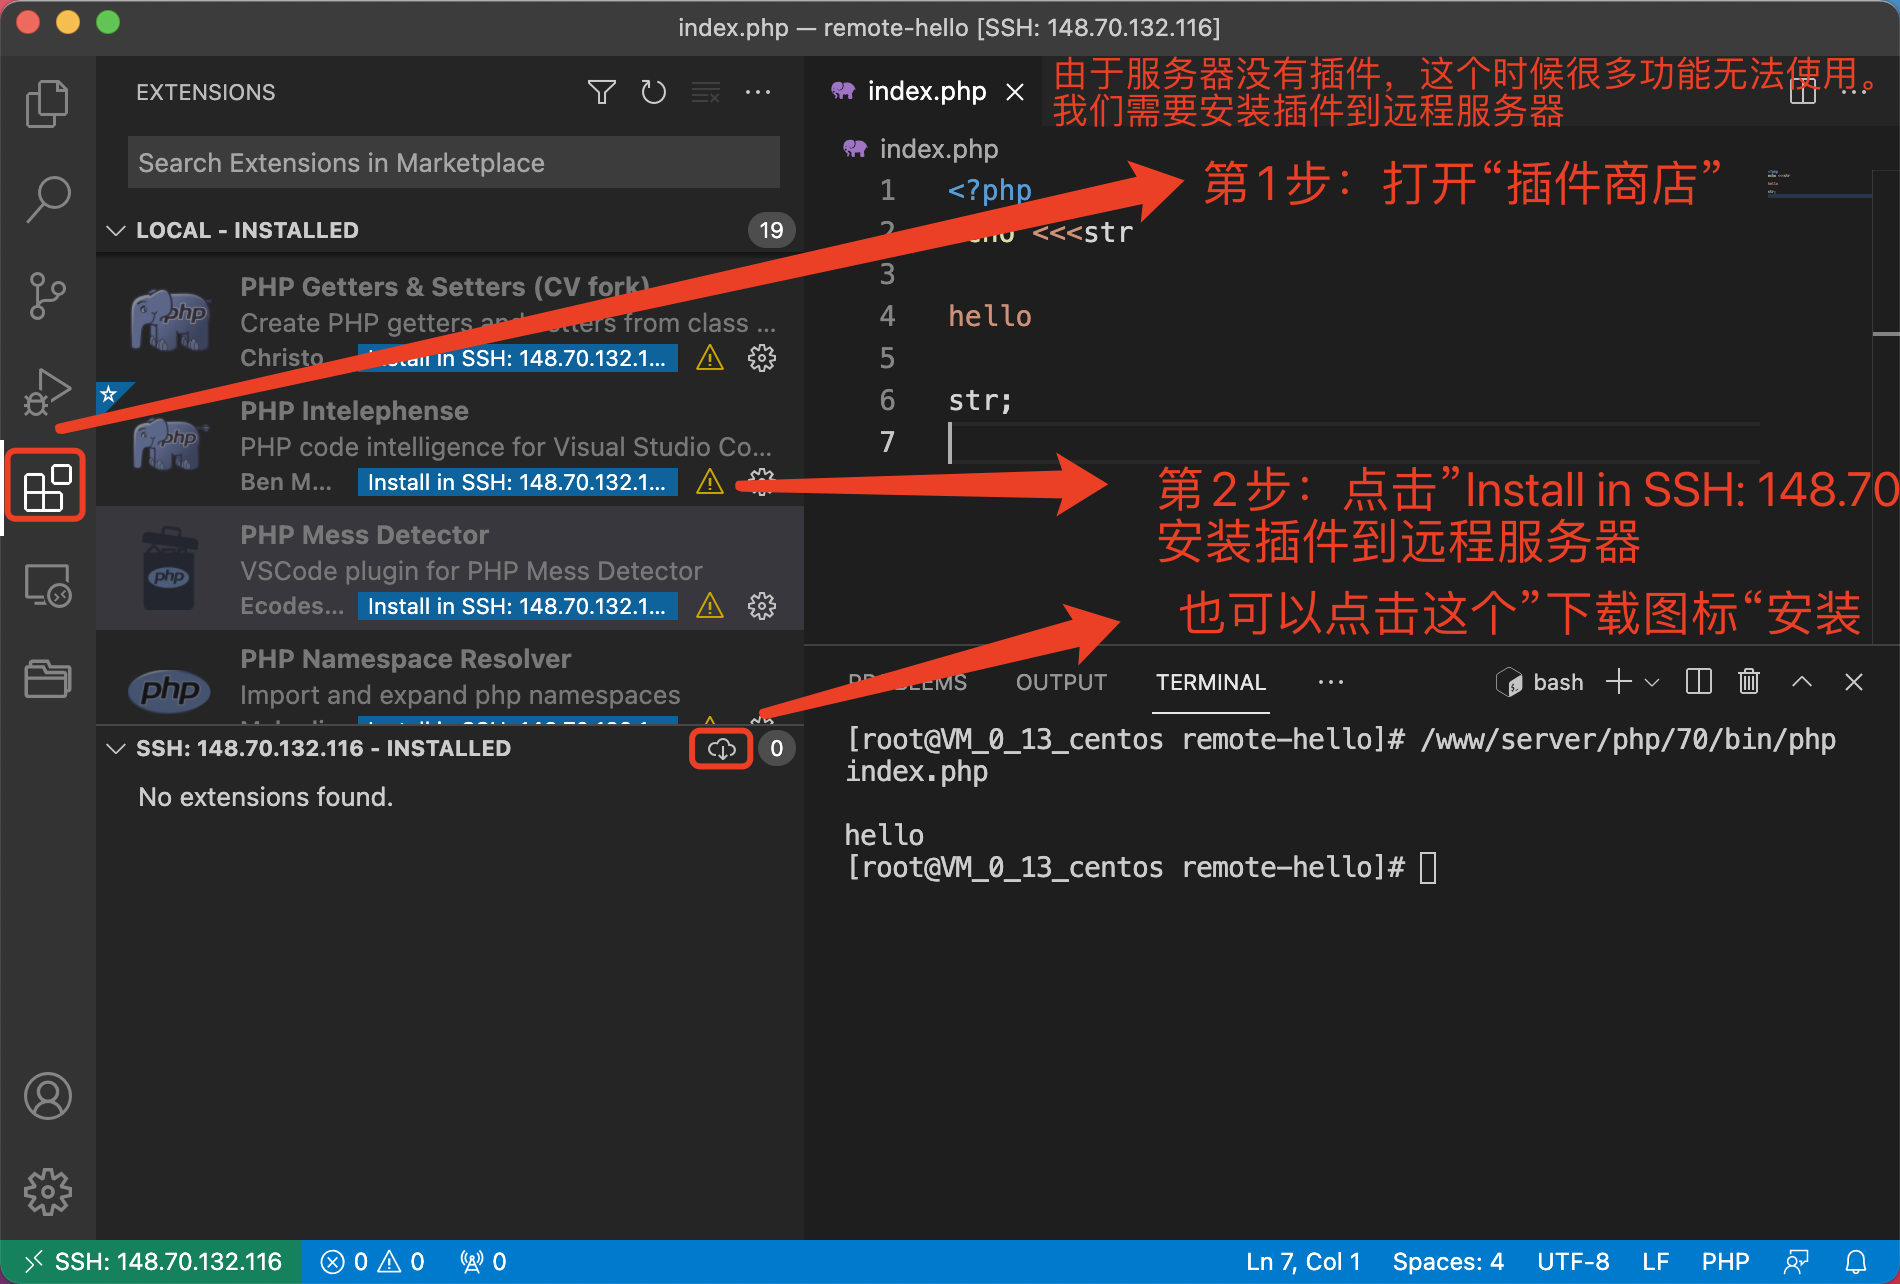Viewport: 1900px width, 1284px height.
Task: Change indentation via Spaces: 4
Action: (x=1448, y=1262)
